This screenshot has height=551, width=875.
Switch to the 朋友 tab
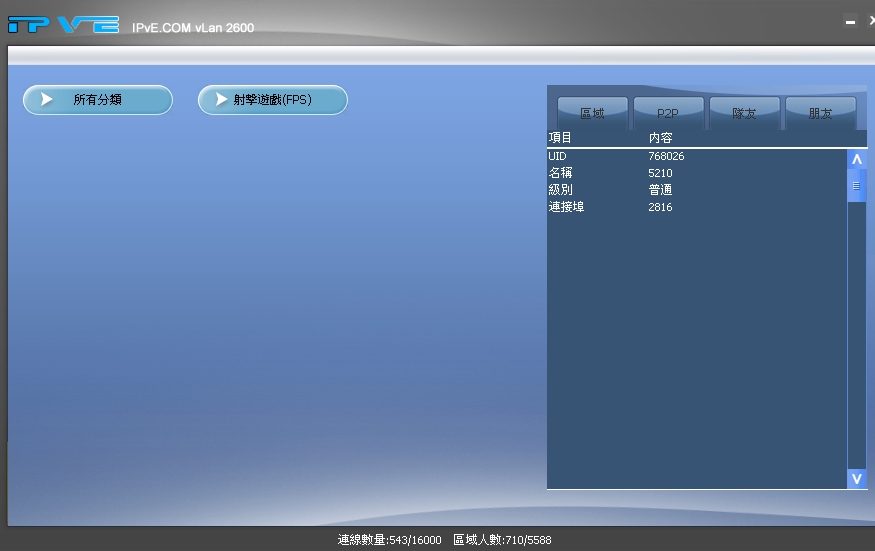820,113
